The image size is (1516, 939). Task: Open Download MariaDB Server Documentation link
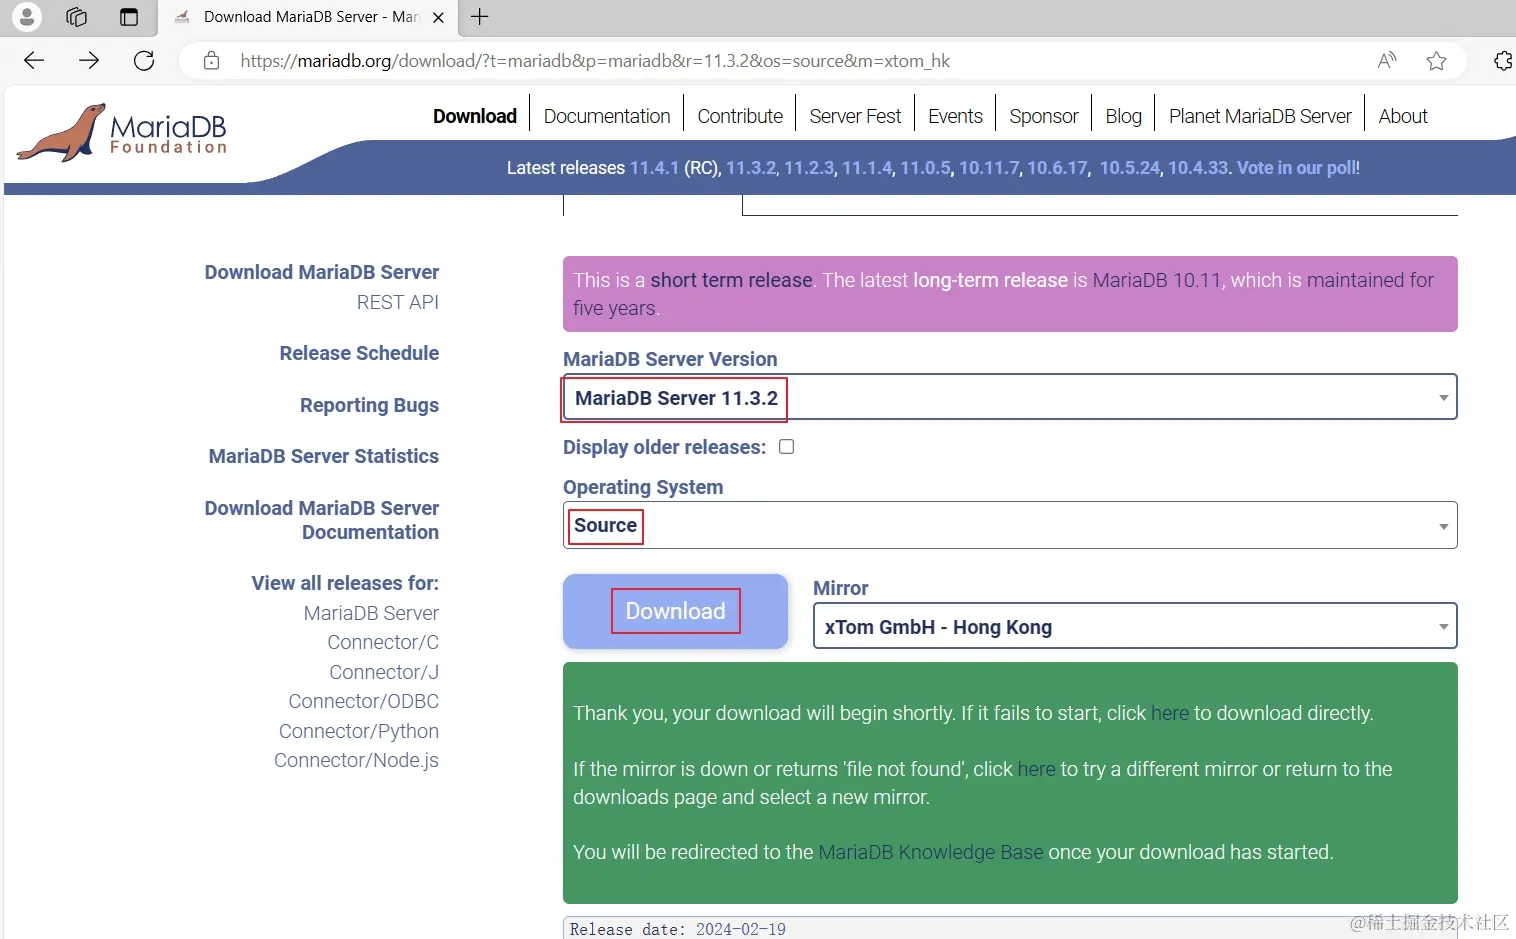coord(322,520)
